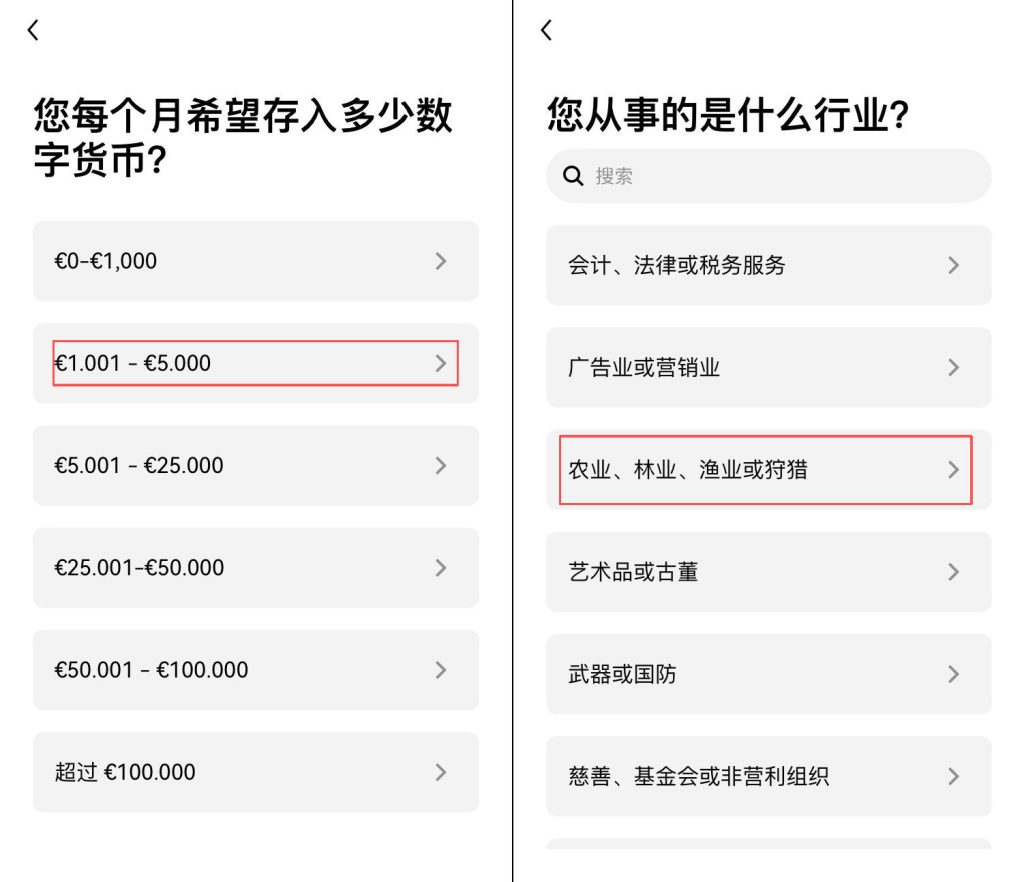The height and width of the screenshot is (882, 1024).
Task: Select the €5.001 - €25.000 range
Action: [255, 465]
